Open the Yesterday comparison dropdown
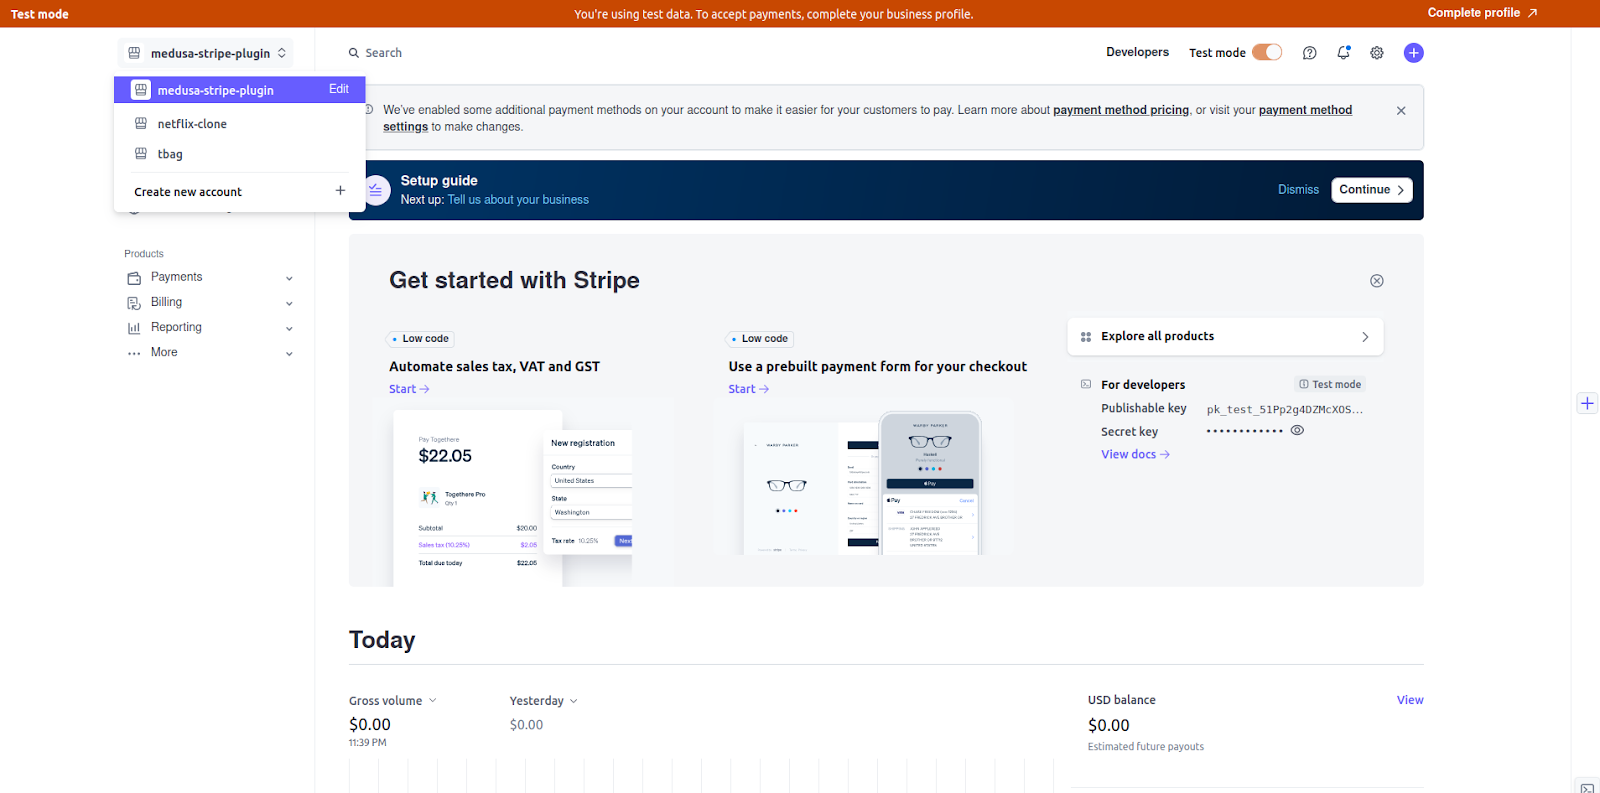1600x793 pixels. tap(543, 701)
